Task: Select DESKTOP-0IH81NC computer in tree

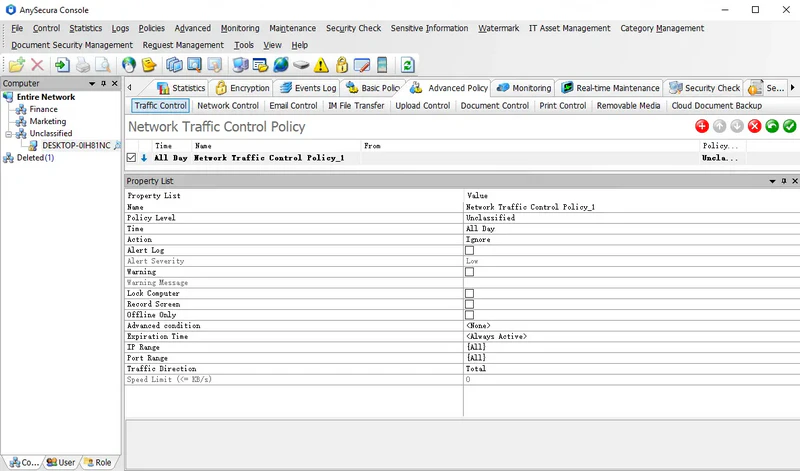Action: 76,145
